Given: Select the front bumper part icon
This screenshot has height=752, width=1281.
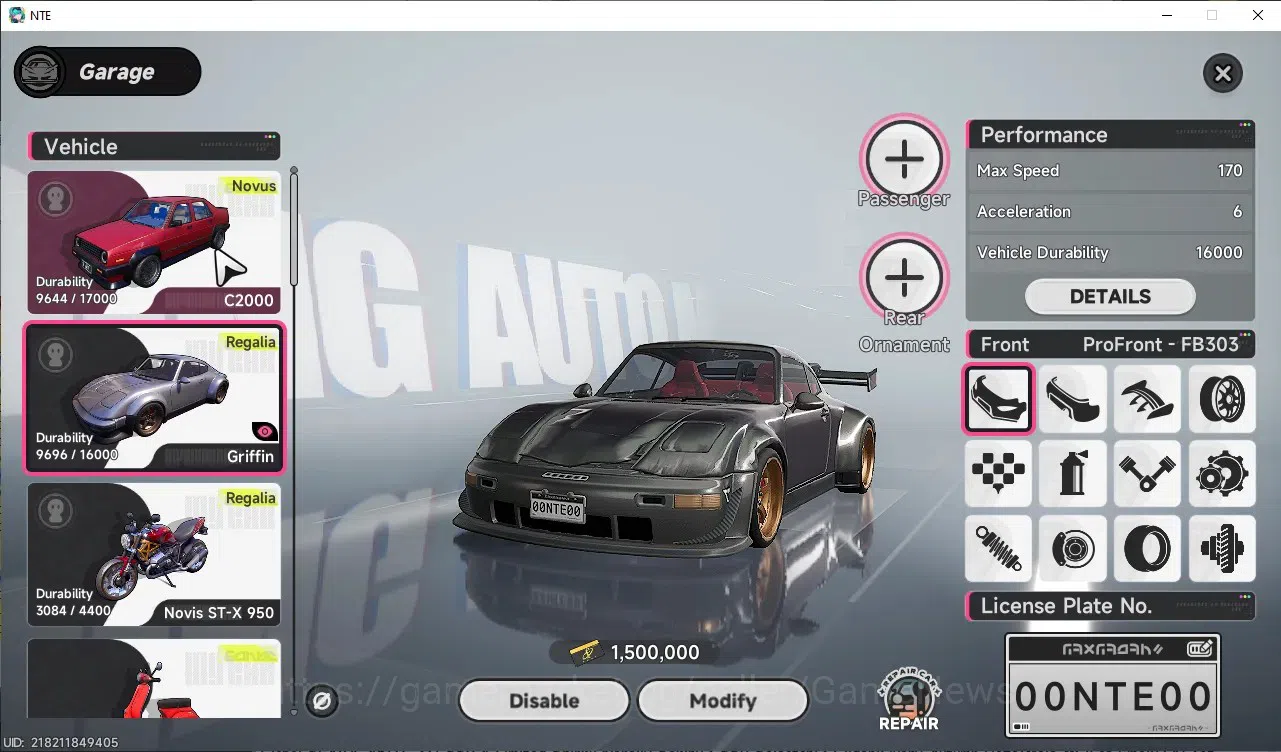Looking at the screenshot, I should click(x=998, y=399).
